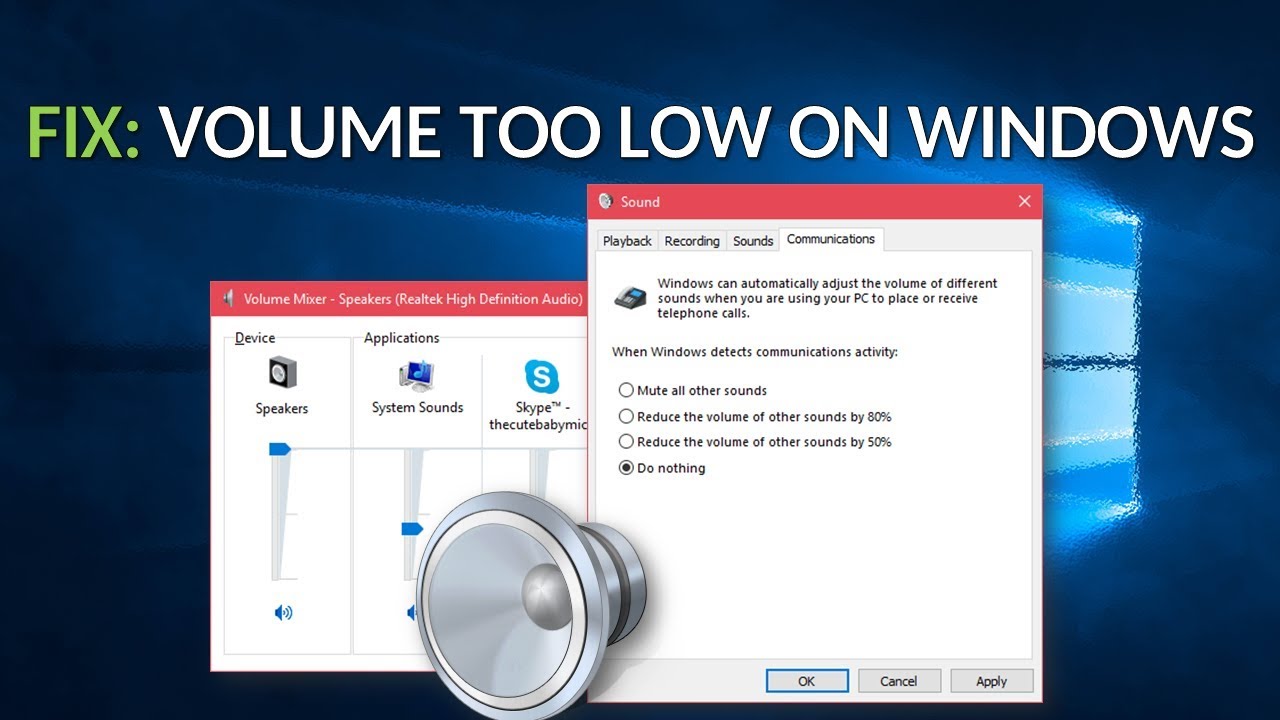This screenshot has width=1280, height=720.
Task: Choose Mute all other sounds option
Action: point(693,391)
